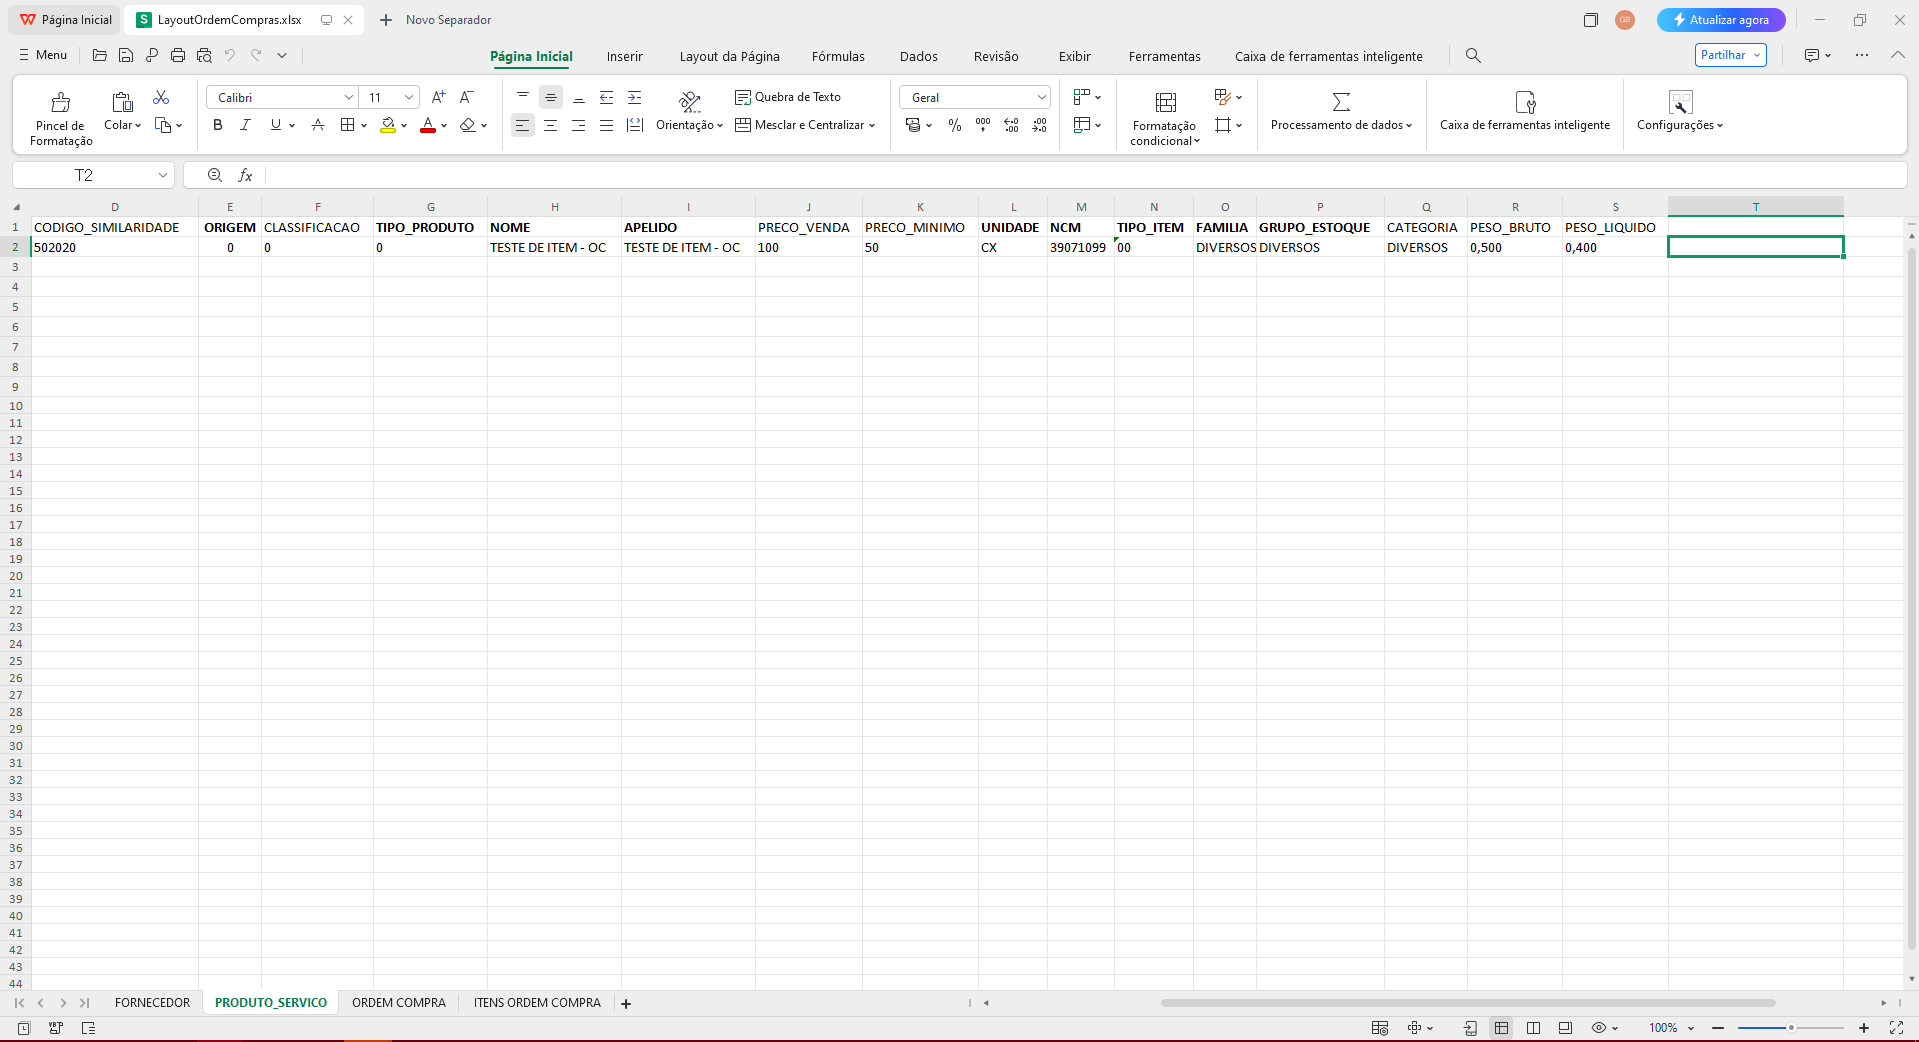Click the Redo arrow icon
The width and height of the screenshot is (1919, 1042).
pyautogui.click(x=256, y=55)
